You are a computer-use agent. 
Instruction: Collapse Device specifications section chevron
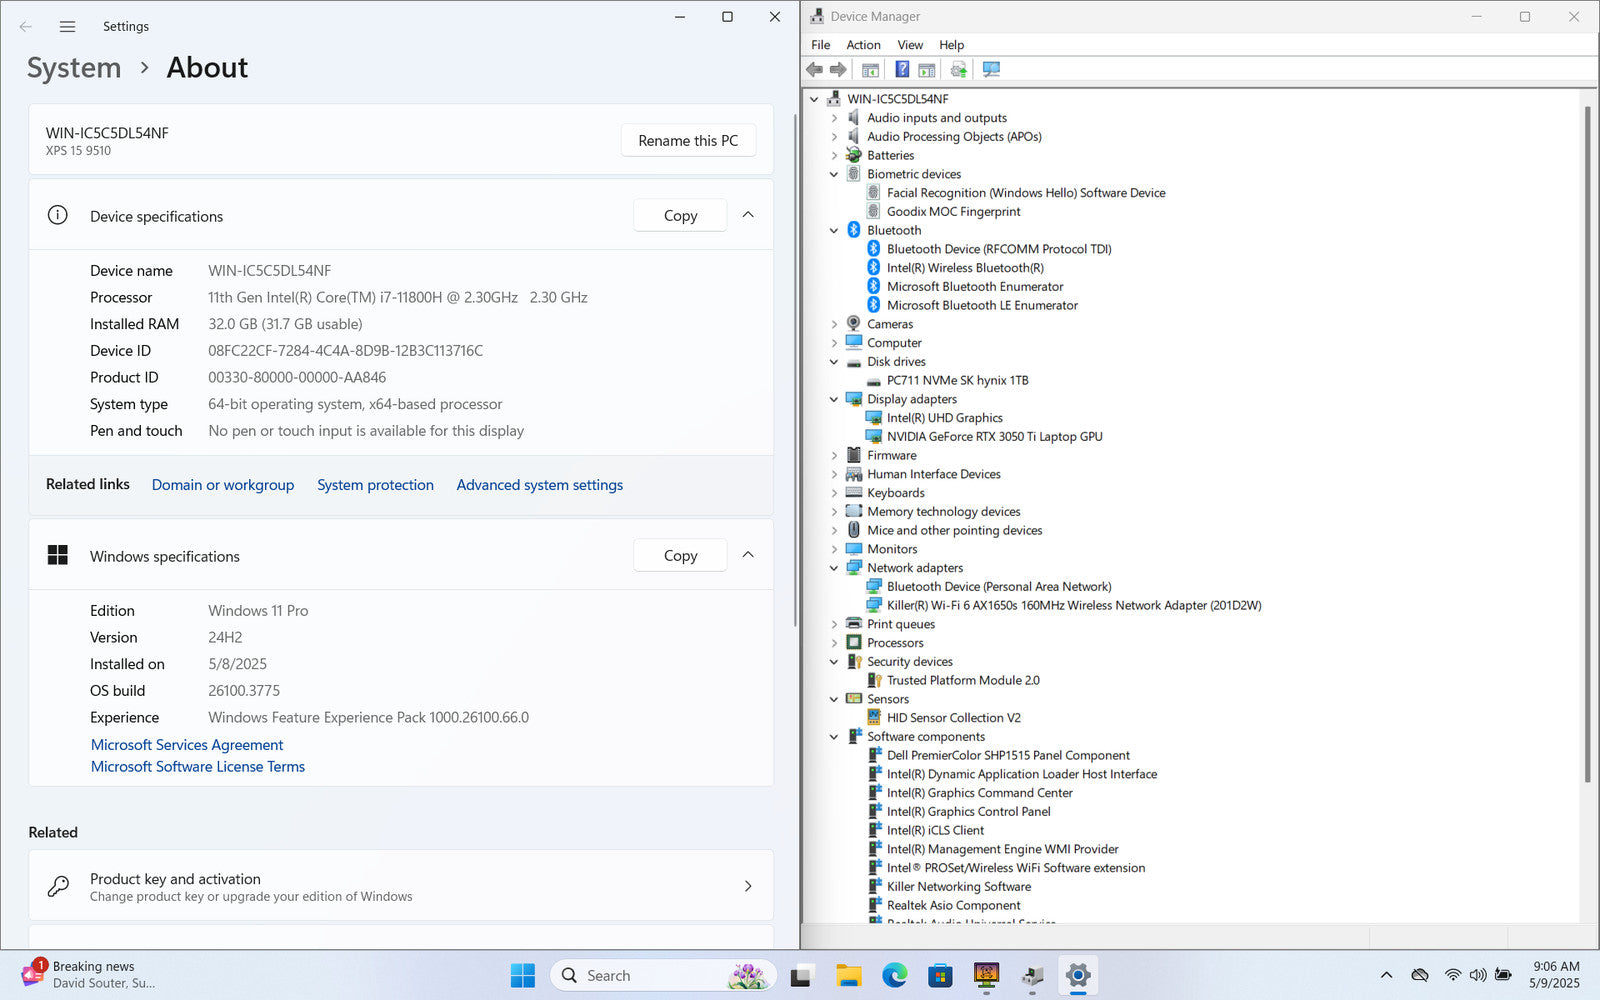(748, 215)
